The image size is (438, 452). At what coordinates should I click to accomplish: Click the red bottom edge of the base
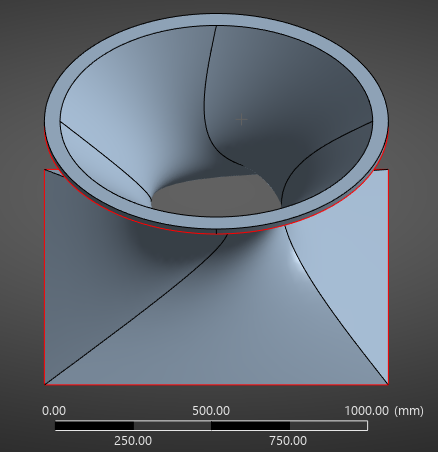pyautogui.click(x=216, y=385)
